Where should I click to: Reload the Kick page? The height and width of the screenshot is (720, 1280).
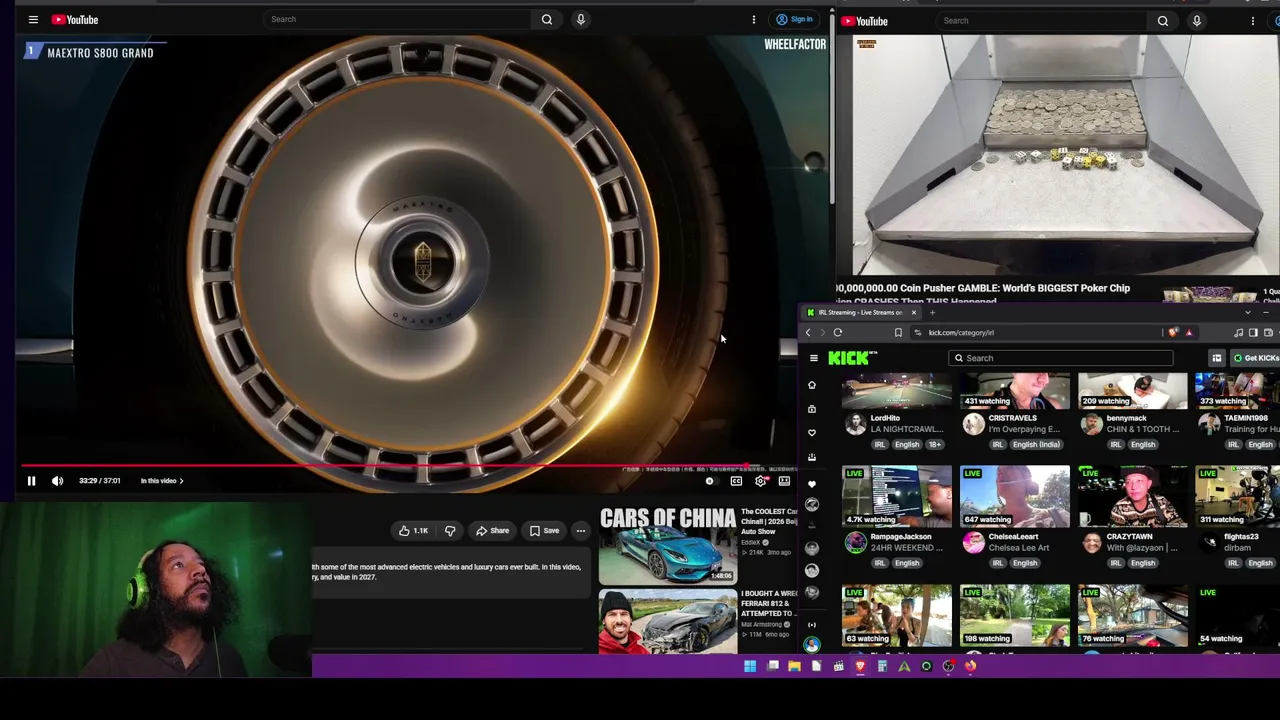(838, 333)
